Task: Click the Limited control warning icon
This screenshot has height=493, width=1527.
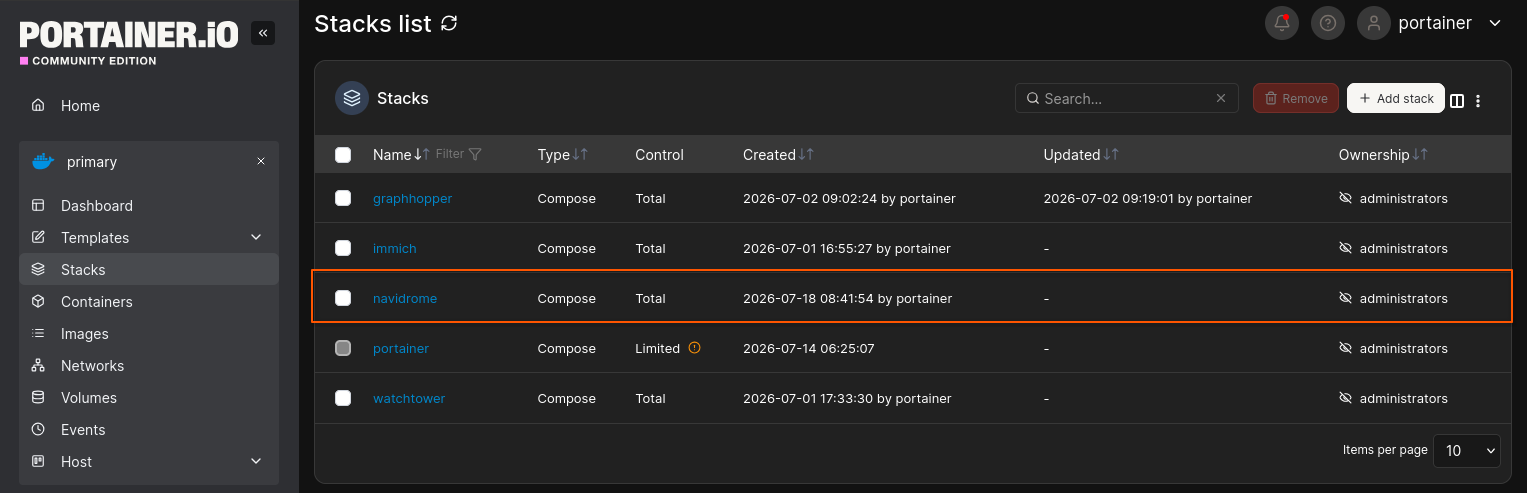Action: point(695,348)
